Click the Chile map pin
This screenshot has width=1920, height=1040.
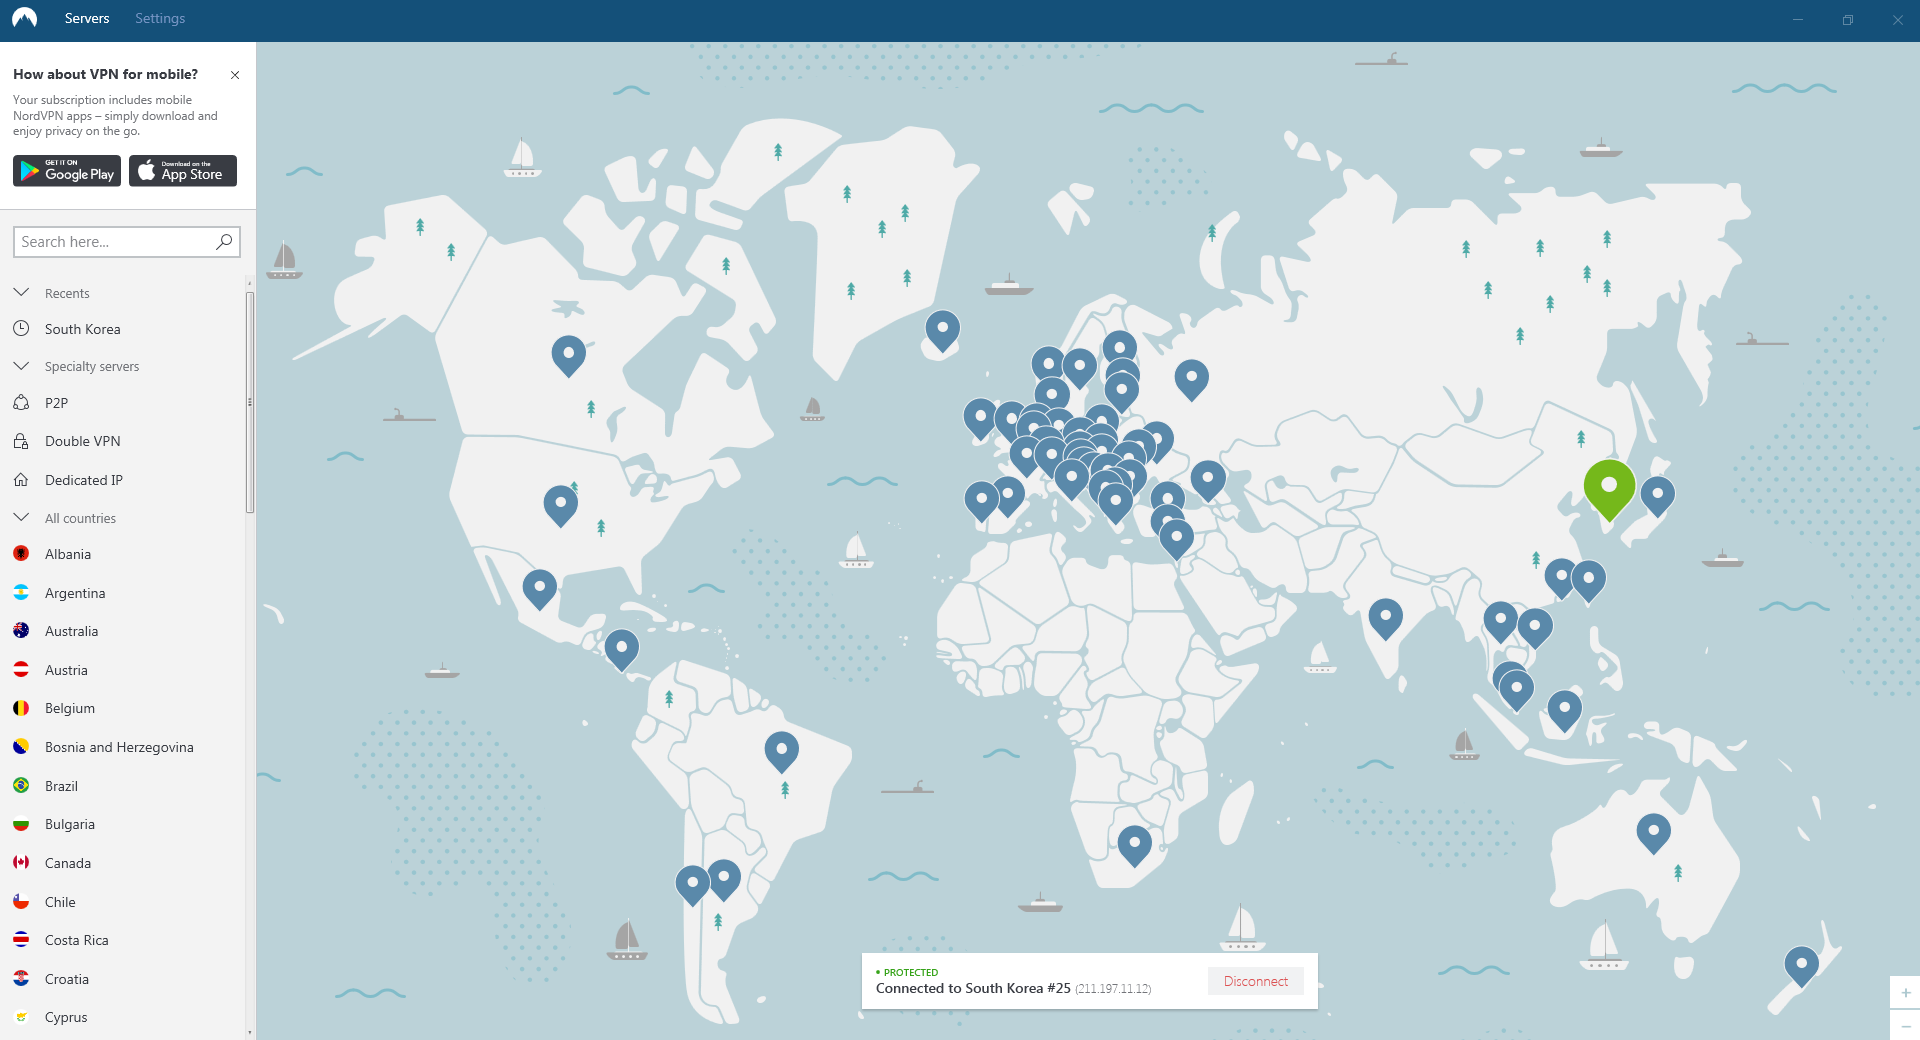point(692,886)
